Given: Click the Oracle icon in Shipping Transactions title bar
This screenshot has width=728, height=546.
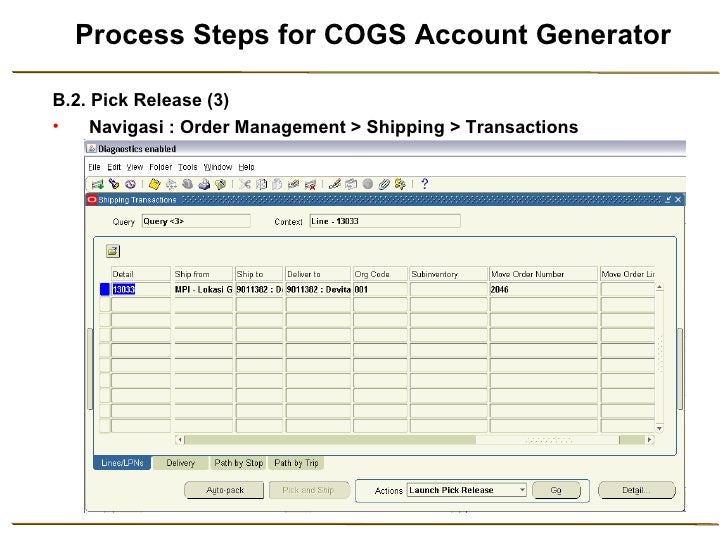Looking at the screenshot, I should pos(92,200).
